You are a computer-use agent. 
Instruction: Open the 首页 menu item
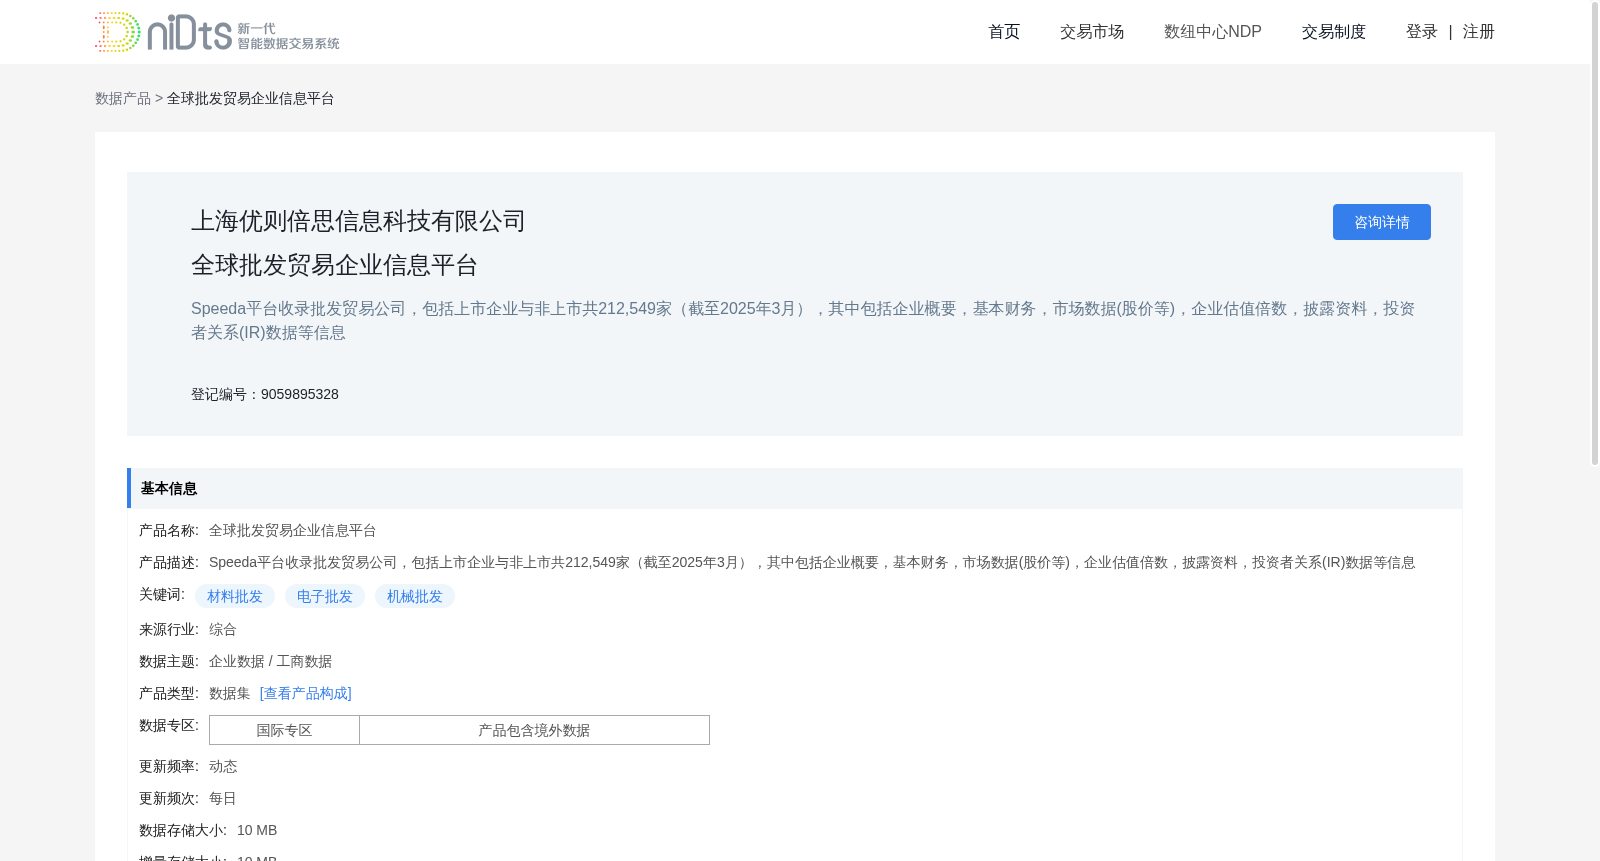(x=1004, y=32)
